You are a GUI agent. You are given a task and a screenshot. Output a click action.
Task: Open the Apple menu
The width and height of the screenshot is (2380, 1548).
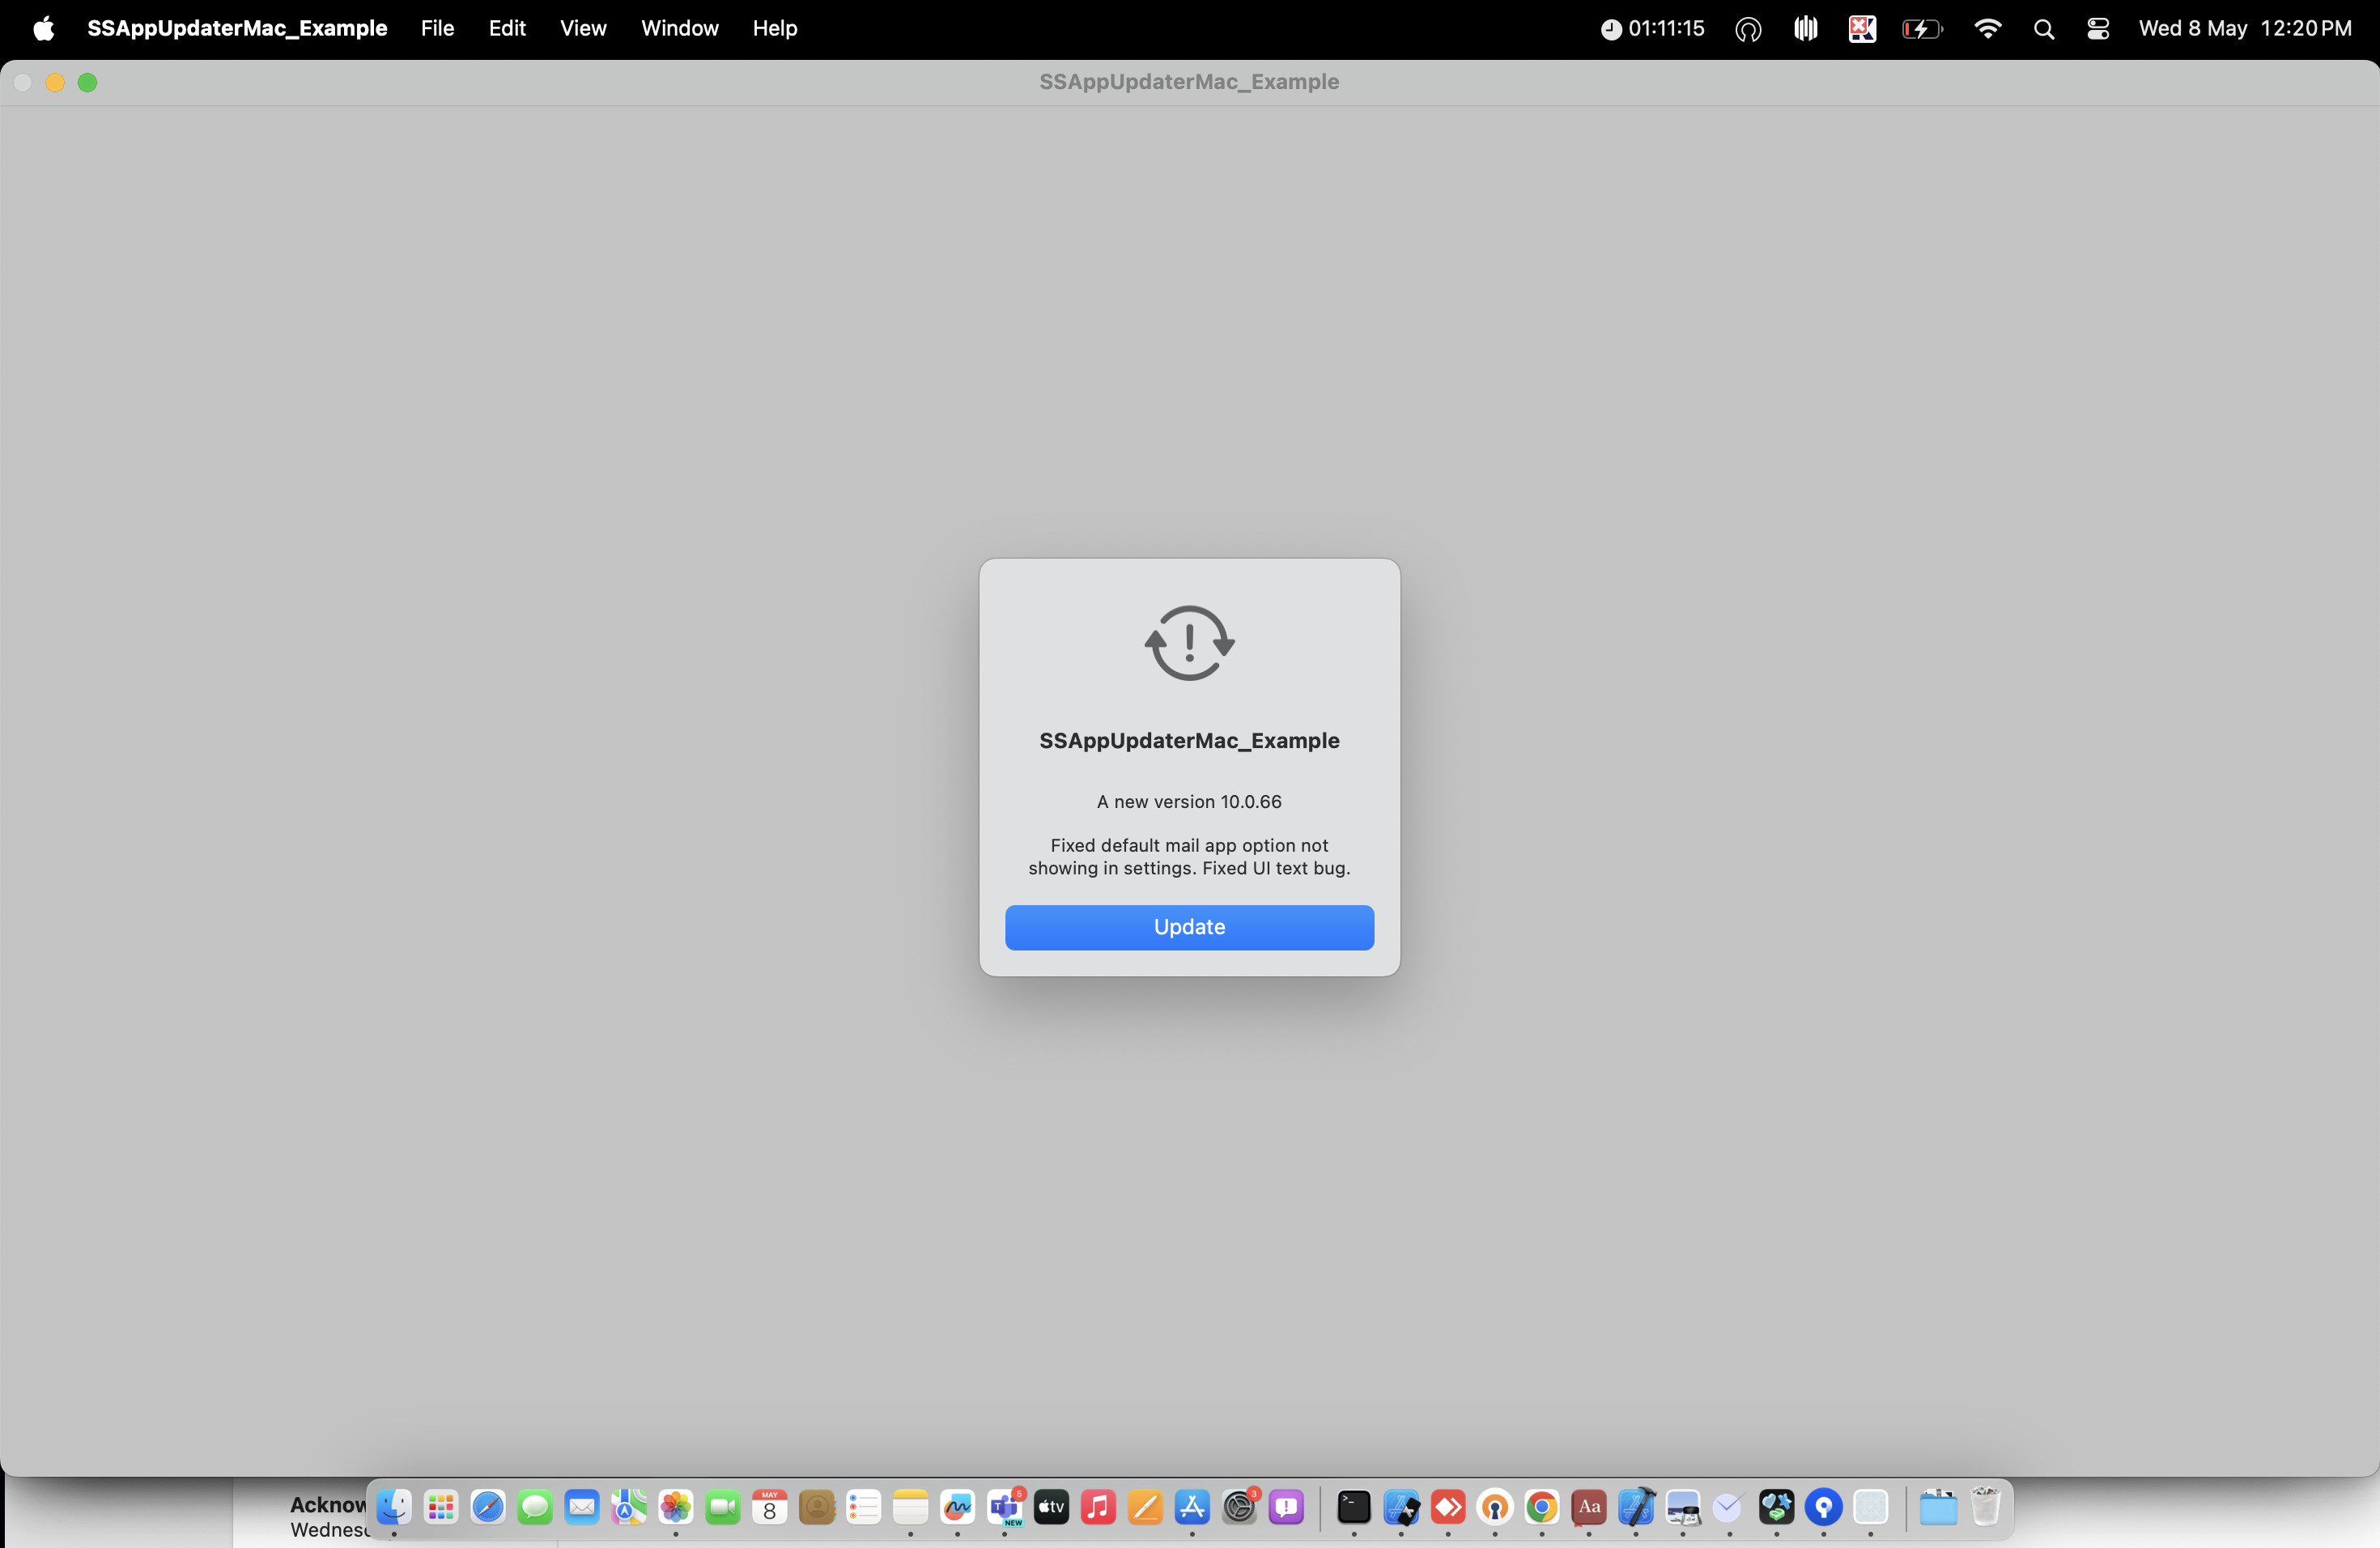(43, 28)
